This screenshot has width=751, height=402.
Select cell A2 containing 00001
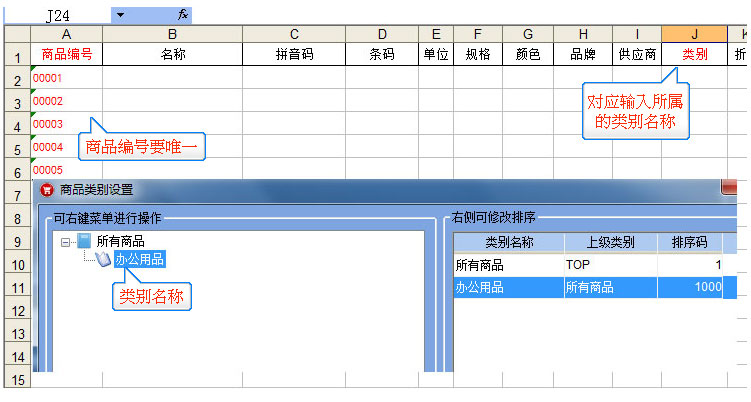[x=67, y=78]
